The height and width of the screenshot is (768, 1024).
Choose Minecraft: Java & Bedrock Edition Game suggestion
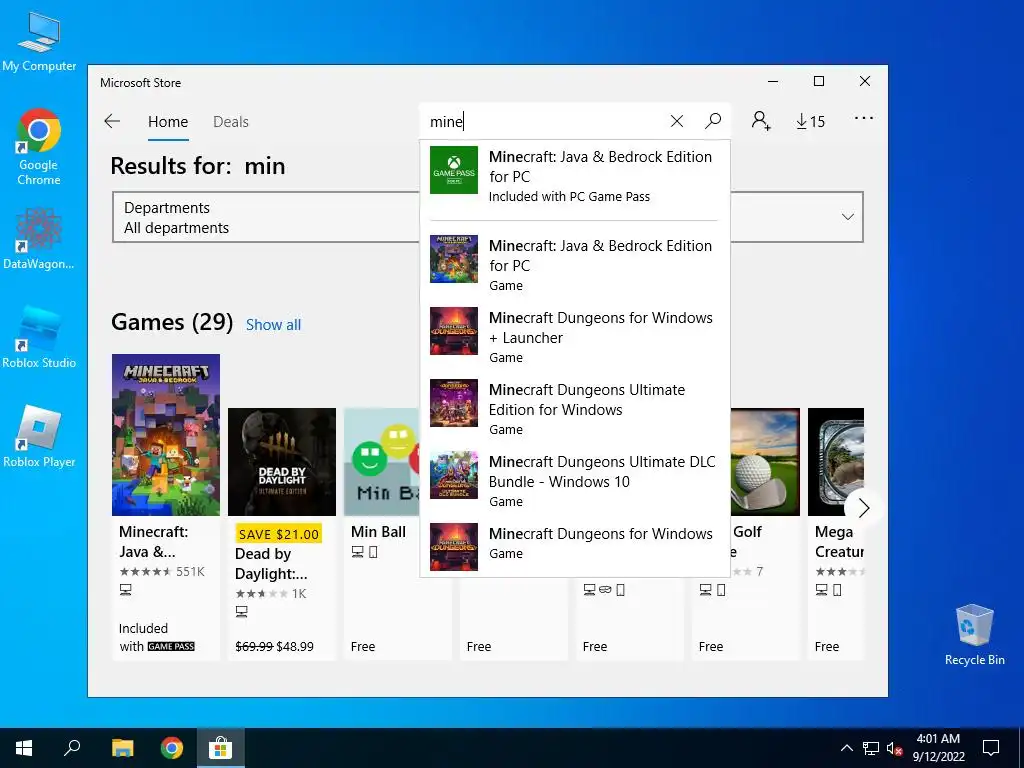point(575,264)
